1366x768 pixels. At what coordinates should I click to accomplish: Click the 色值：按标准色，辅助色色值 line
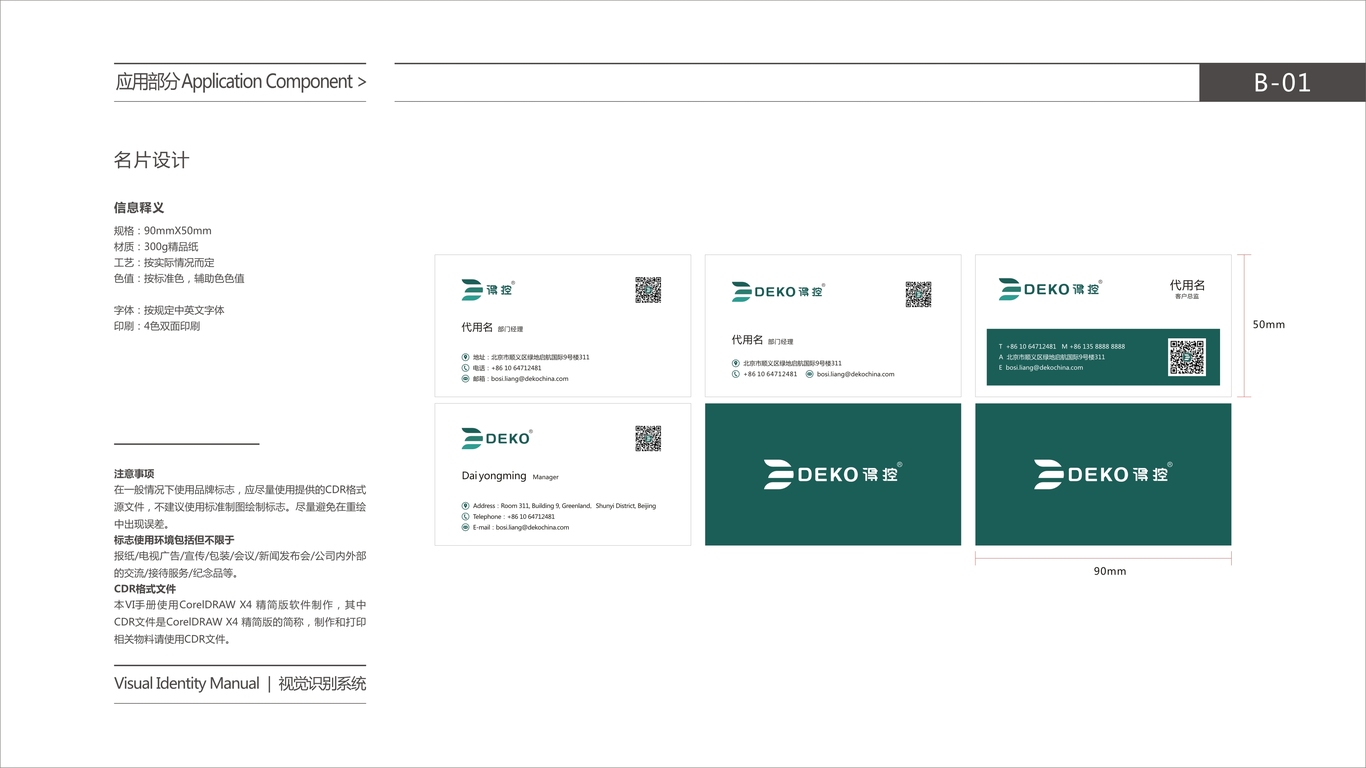[179, 279]
